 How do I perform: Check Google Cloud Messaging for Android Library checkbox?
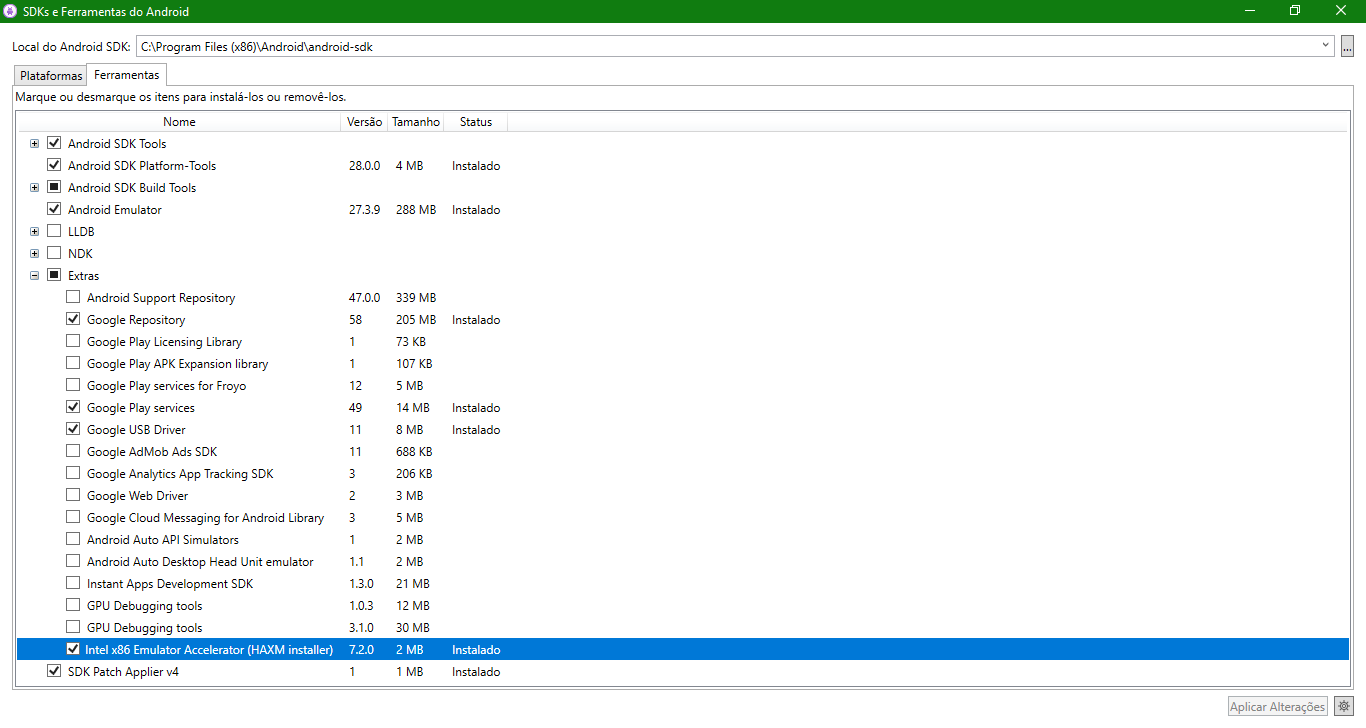pyautogui.click(x=73, y=517)
